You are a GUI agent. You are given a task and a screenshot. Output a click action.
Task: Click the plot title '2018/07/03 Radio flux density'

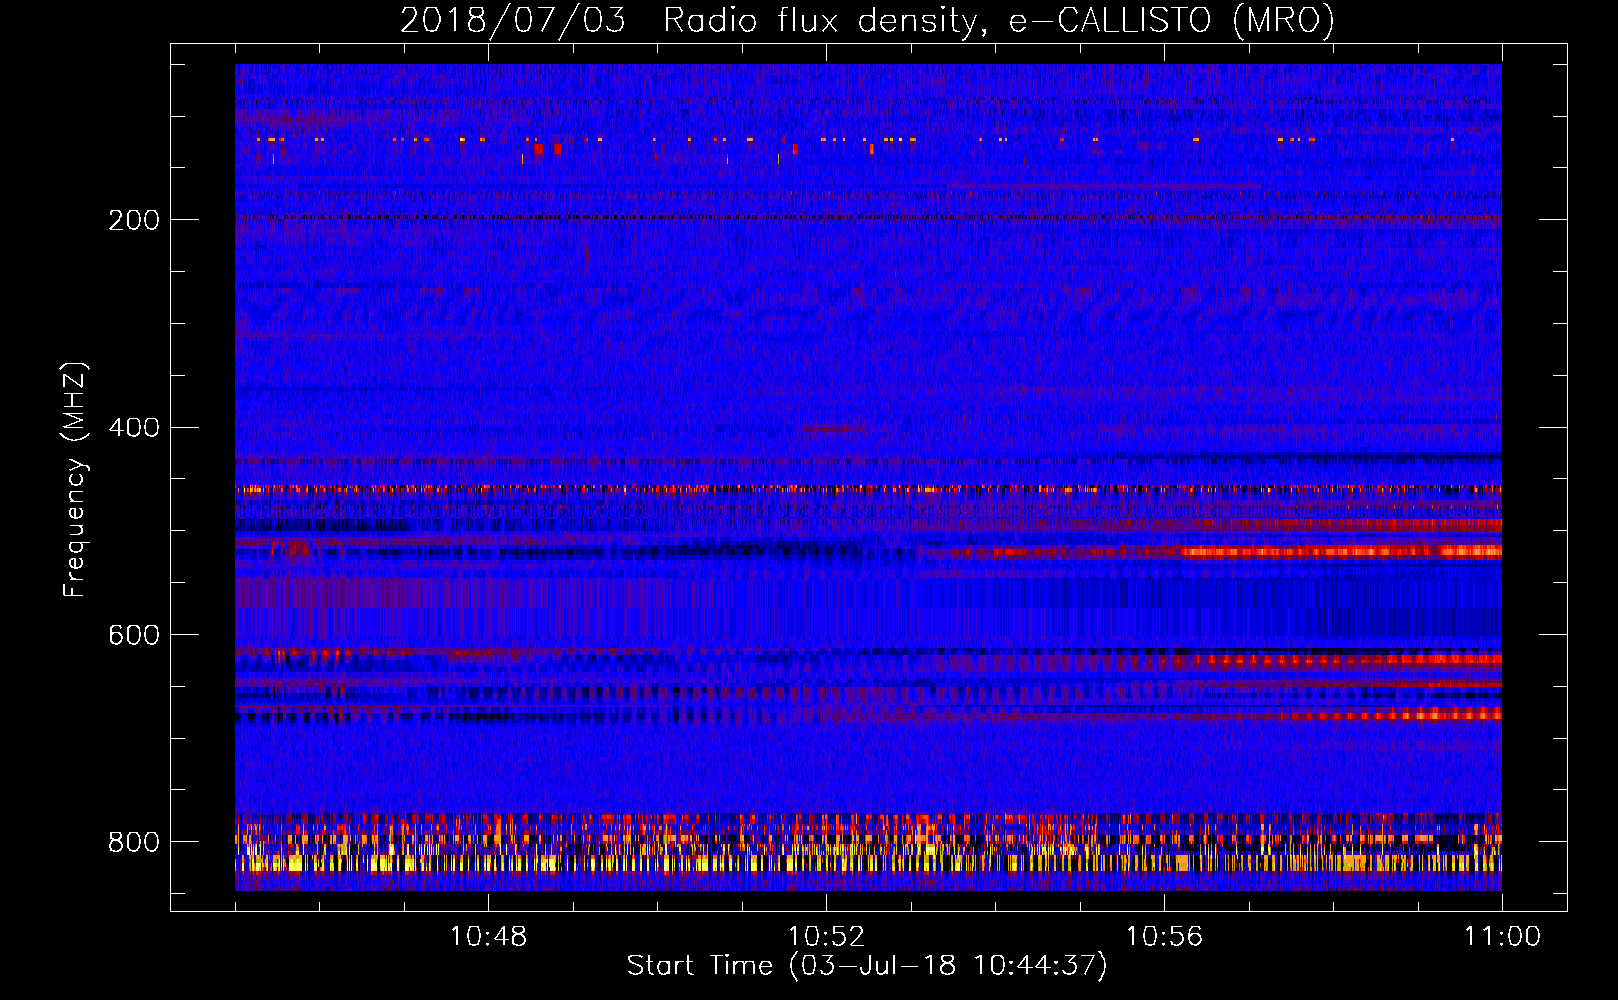point(867,21)
